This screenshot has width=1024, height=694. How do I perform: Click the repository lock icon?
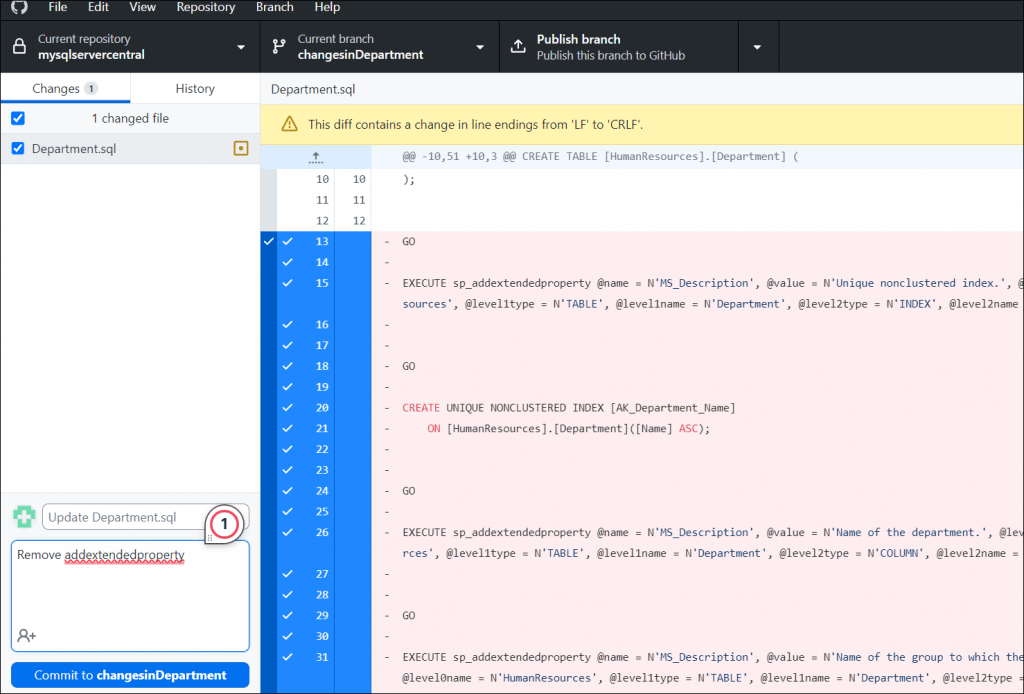(x=18, y=47)
